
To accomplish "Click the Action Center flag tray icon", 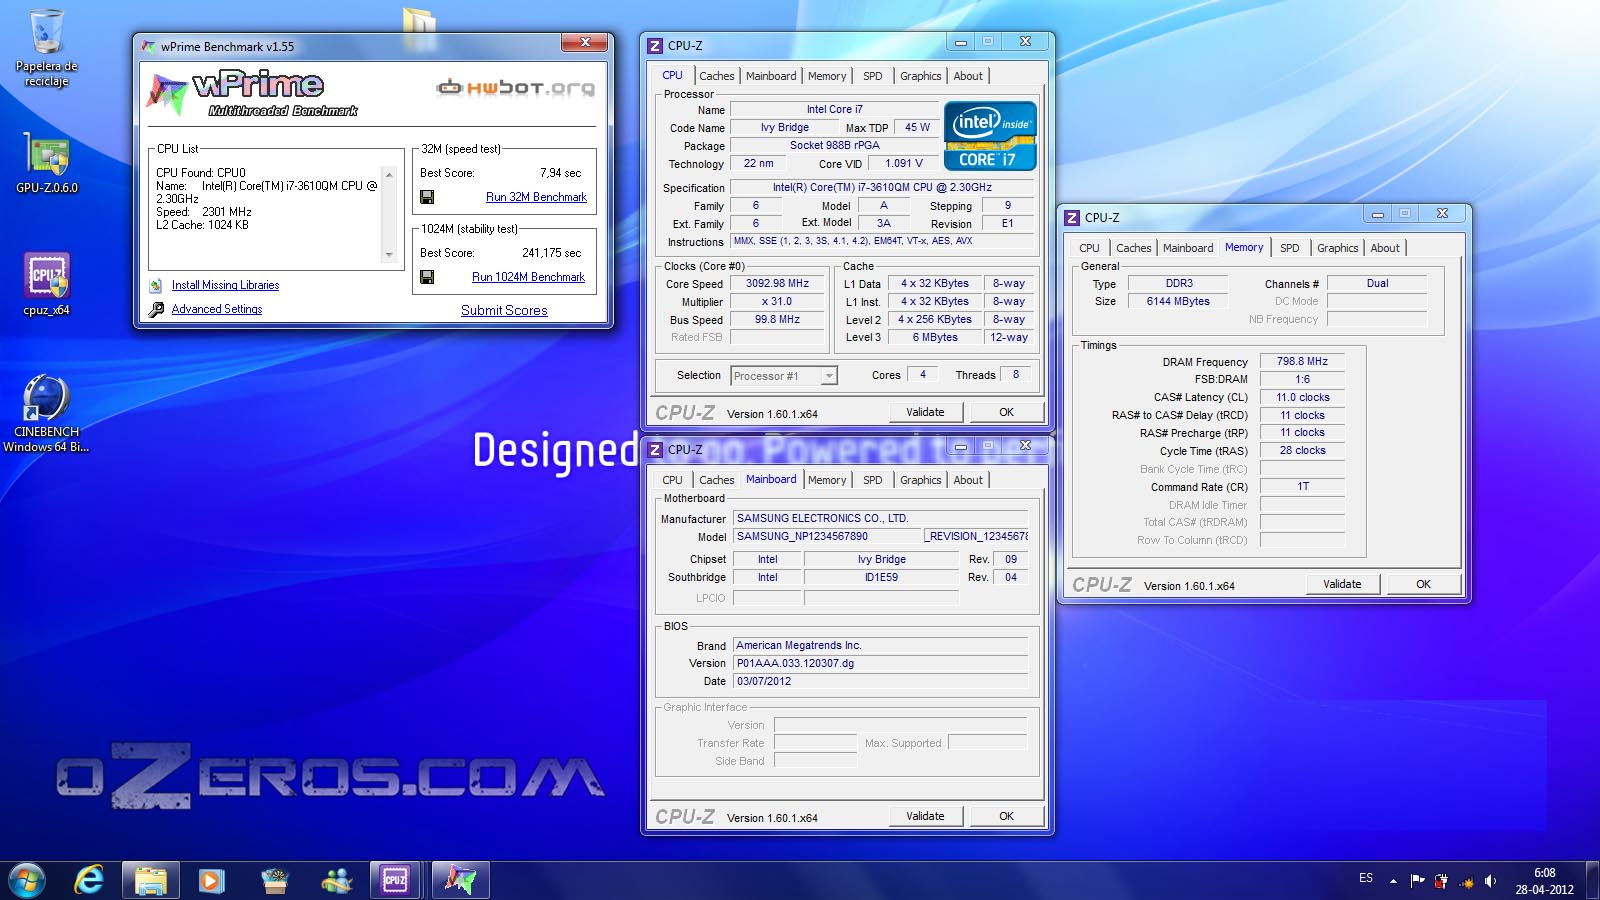I will point(1417,881).
